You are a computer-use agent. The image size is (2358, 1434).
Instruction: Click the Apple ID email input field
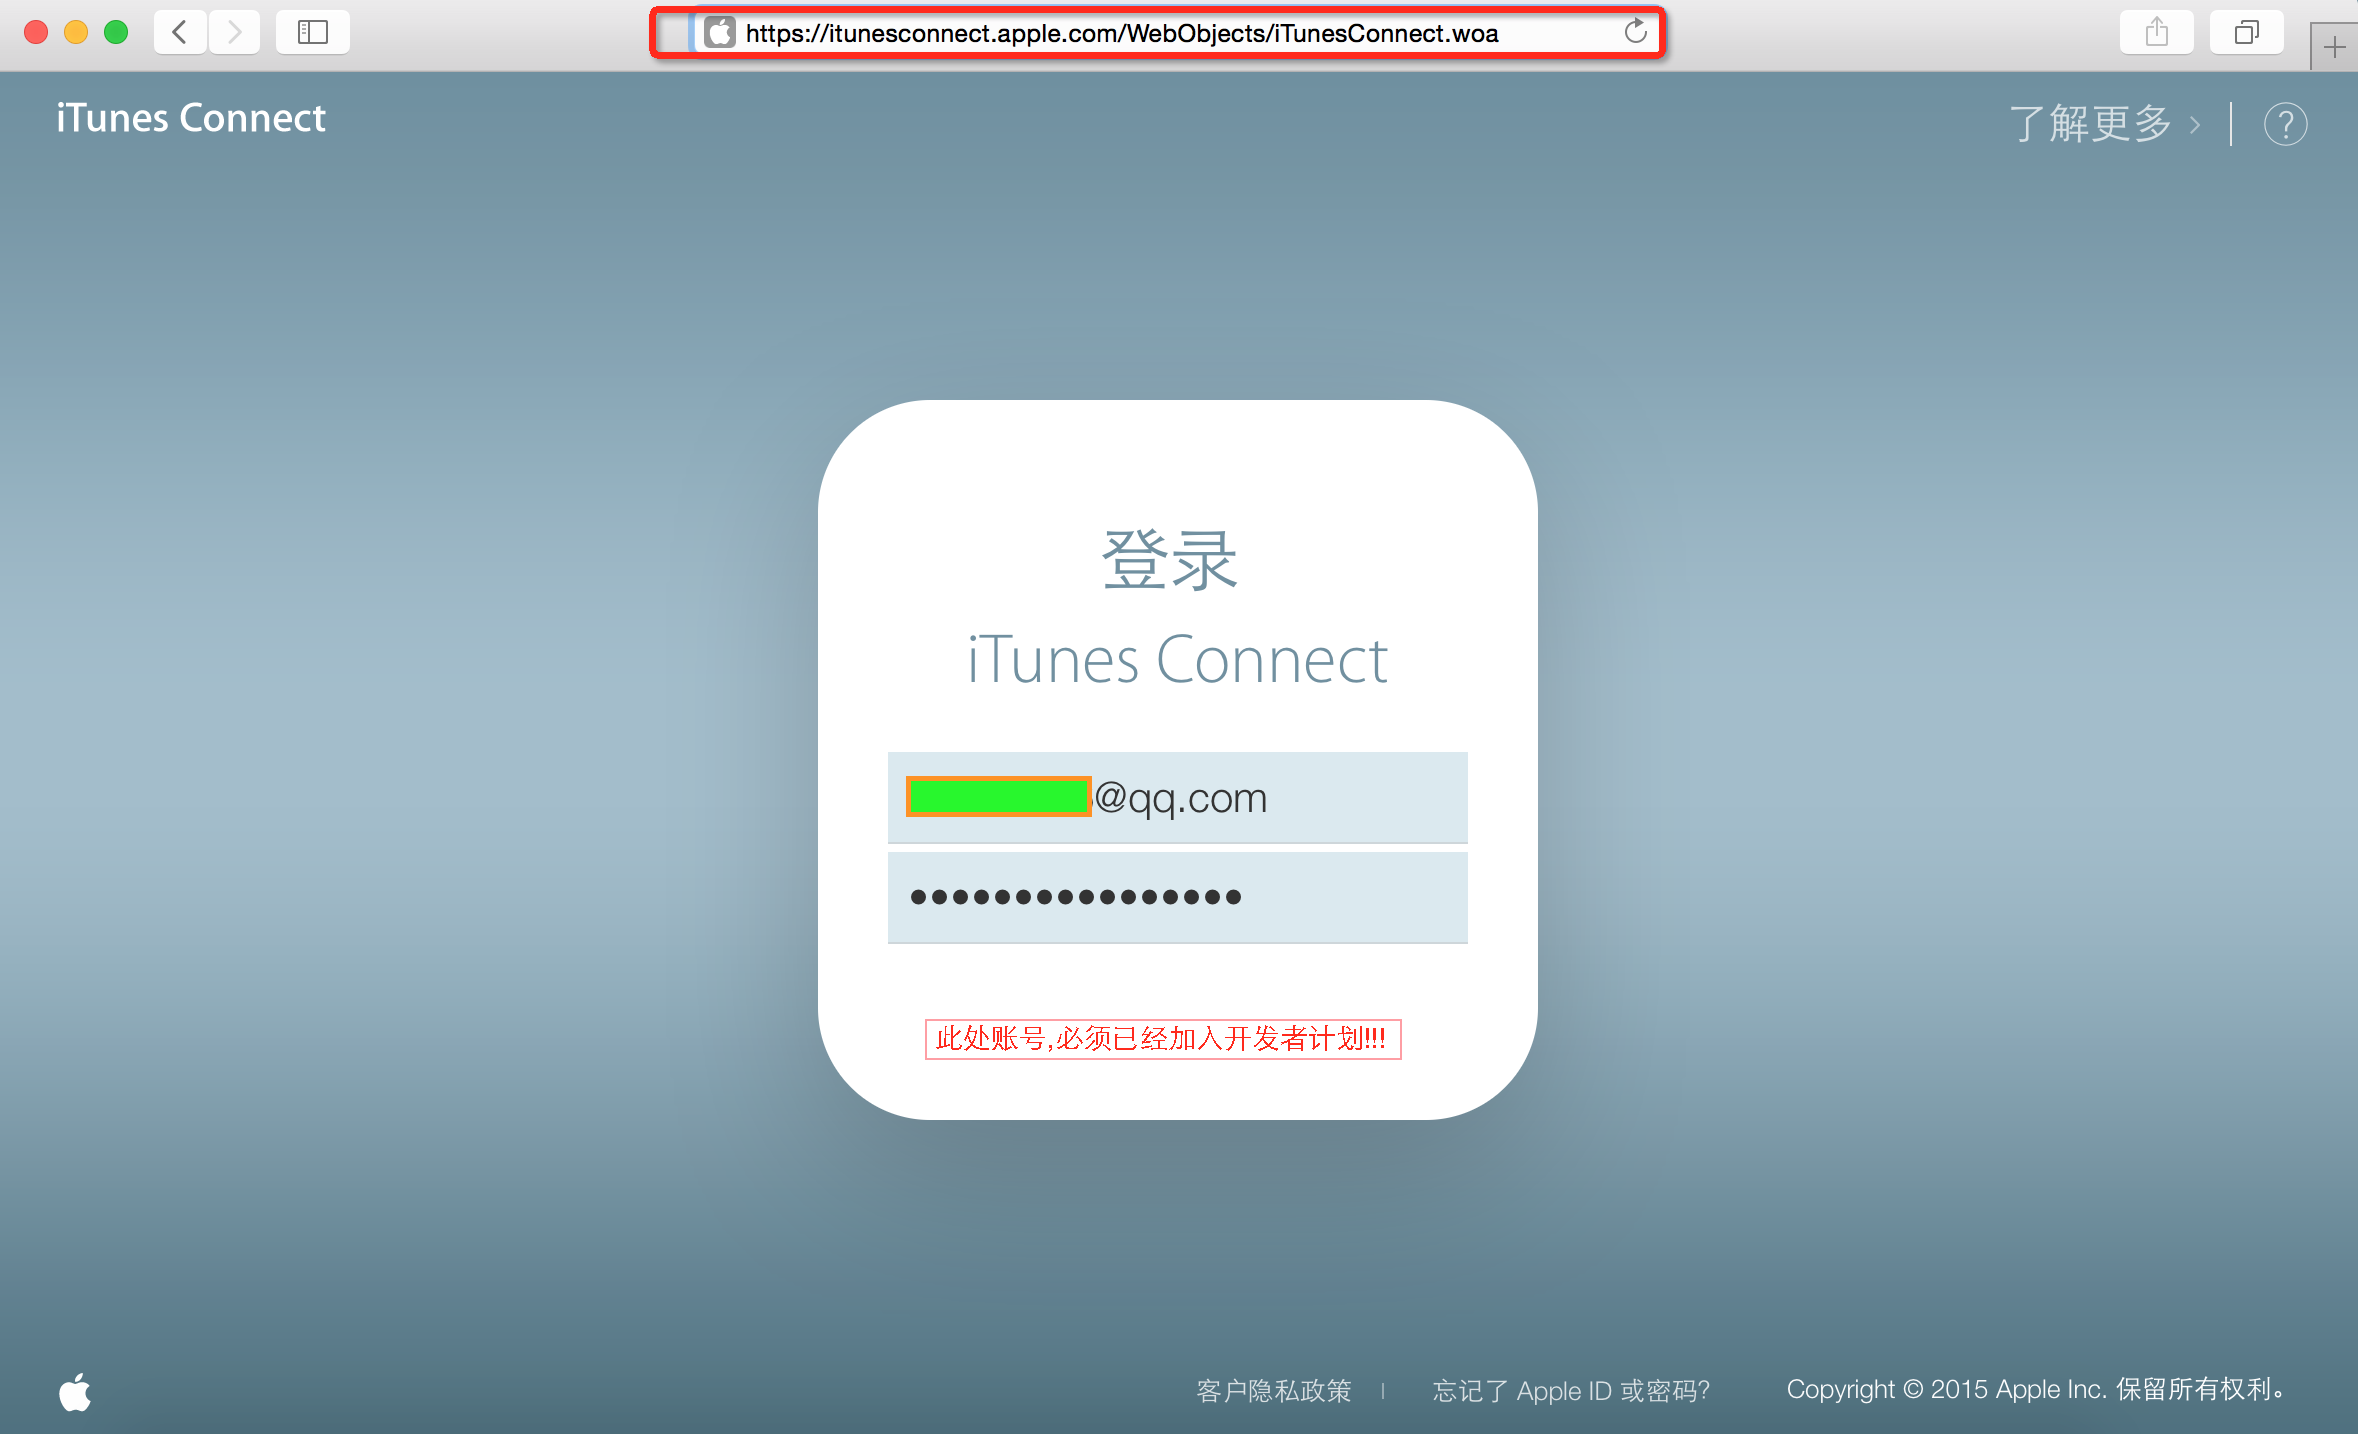(1177, 797)
